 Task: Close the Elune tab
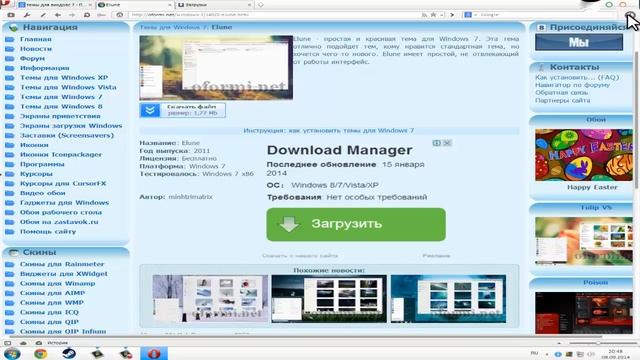(x=170, y=5)
